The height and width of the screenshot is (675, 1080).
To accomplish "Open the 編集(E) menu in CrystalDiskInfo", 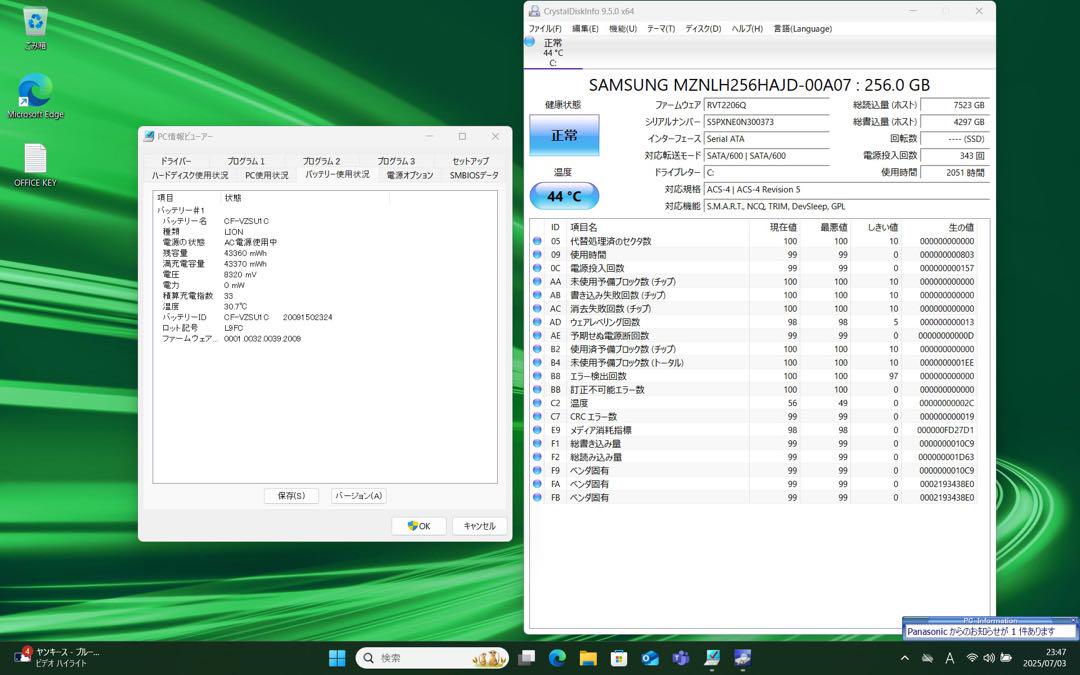I will coord(585,29).
